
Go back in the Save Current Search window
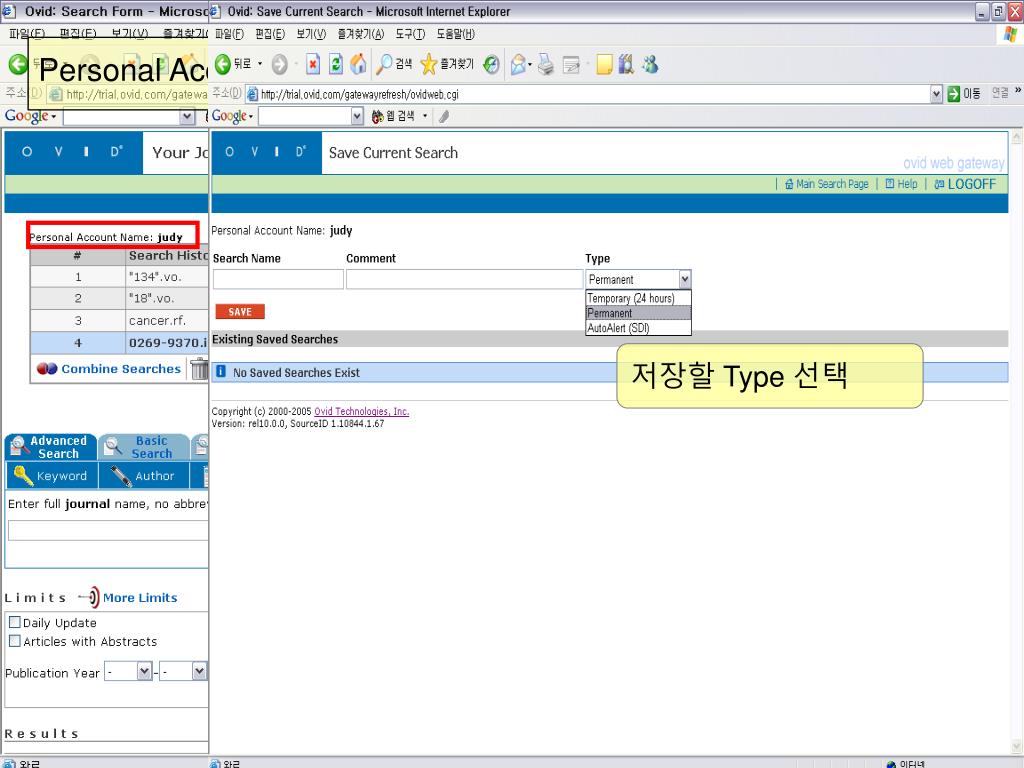point(232,64)
